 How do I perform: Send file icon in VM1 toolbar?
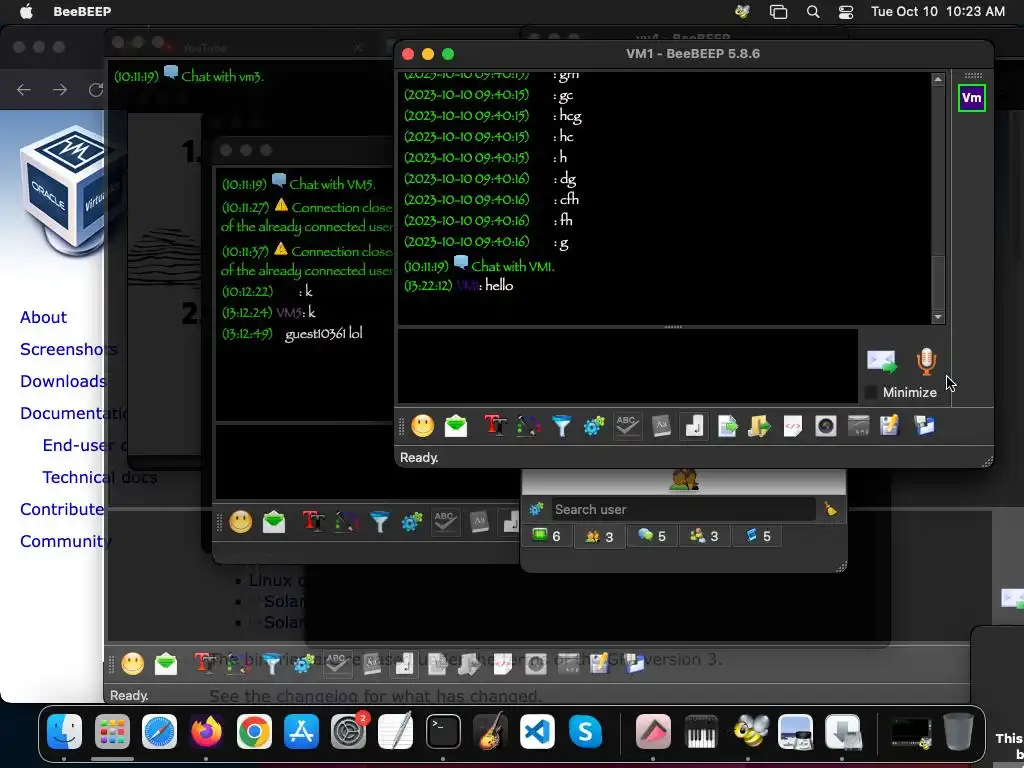tap(727, 426)
